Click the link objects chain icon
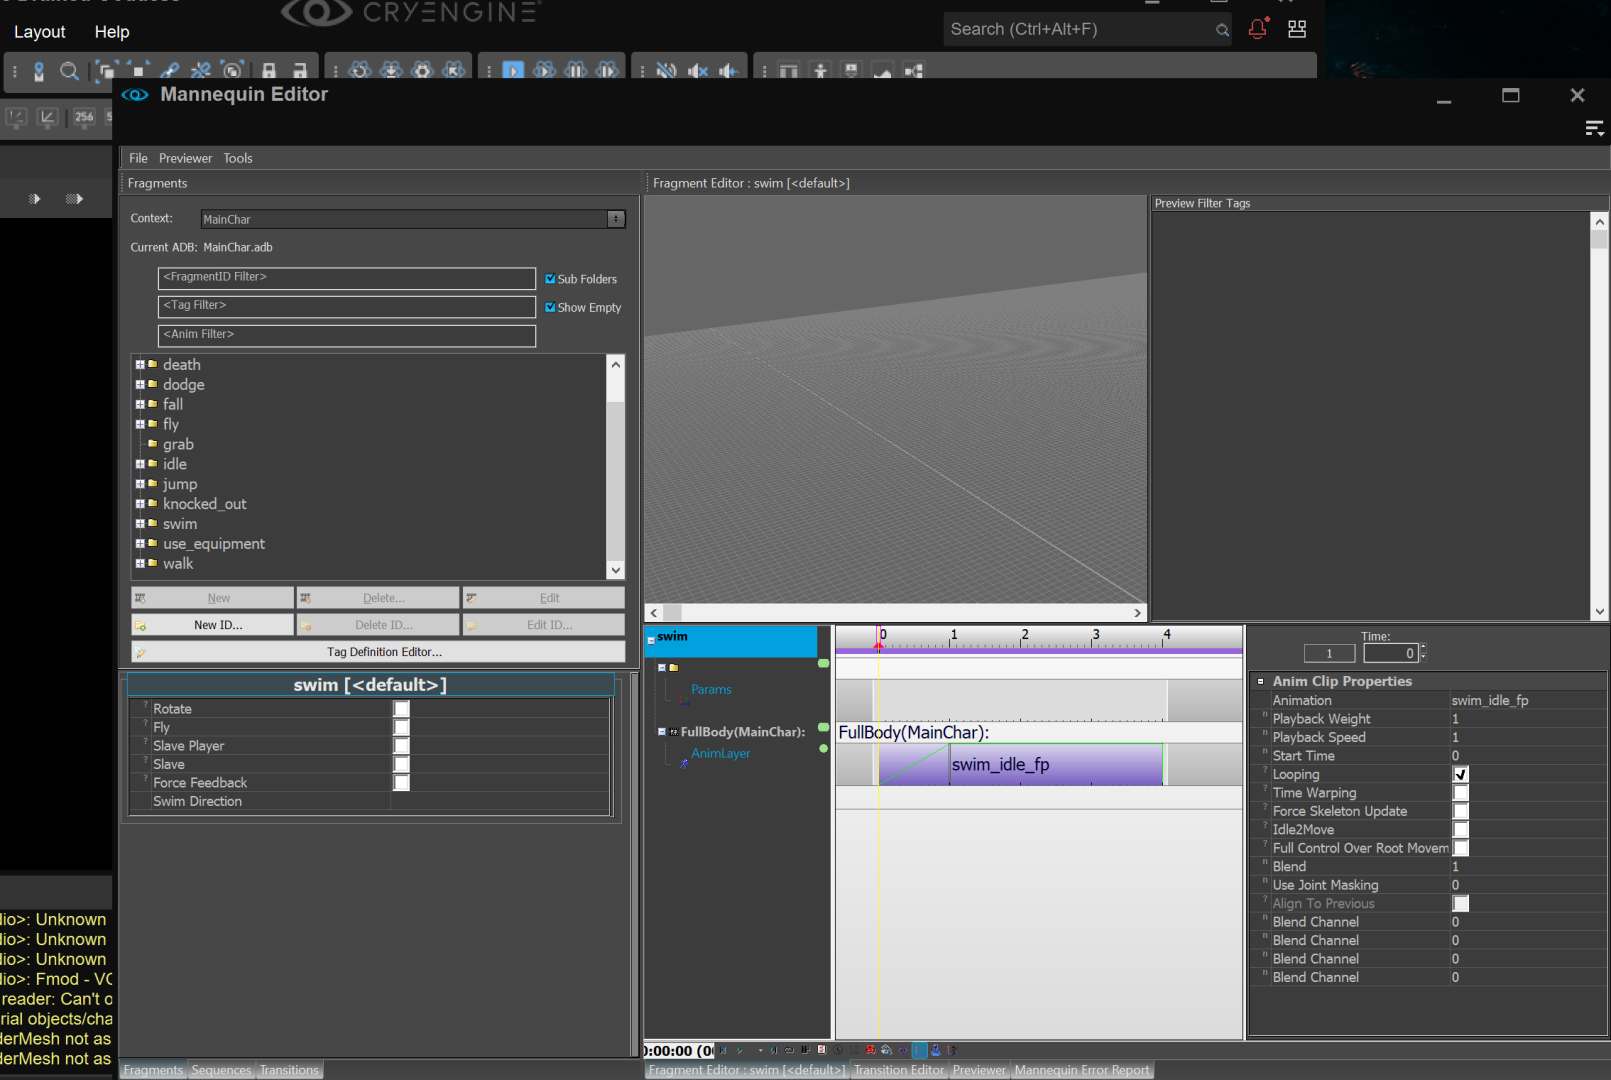Viewport: 1611px width, 1080px height. [x=170, y=71]
